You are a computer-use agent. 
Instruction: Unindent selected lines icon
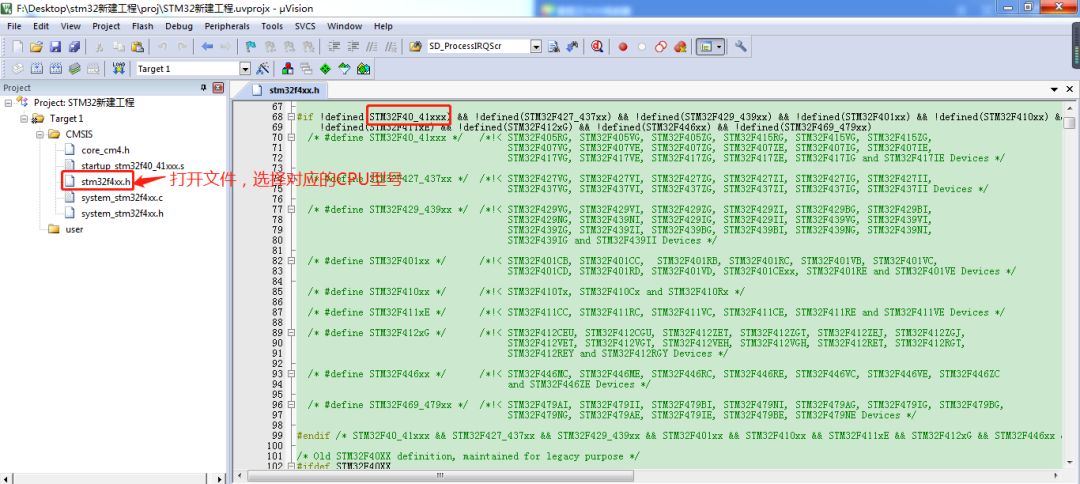pyautogui.click(x=353, y=47)
